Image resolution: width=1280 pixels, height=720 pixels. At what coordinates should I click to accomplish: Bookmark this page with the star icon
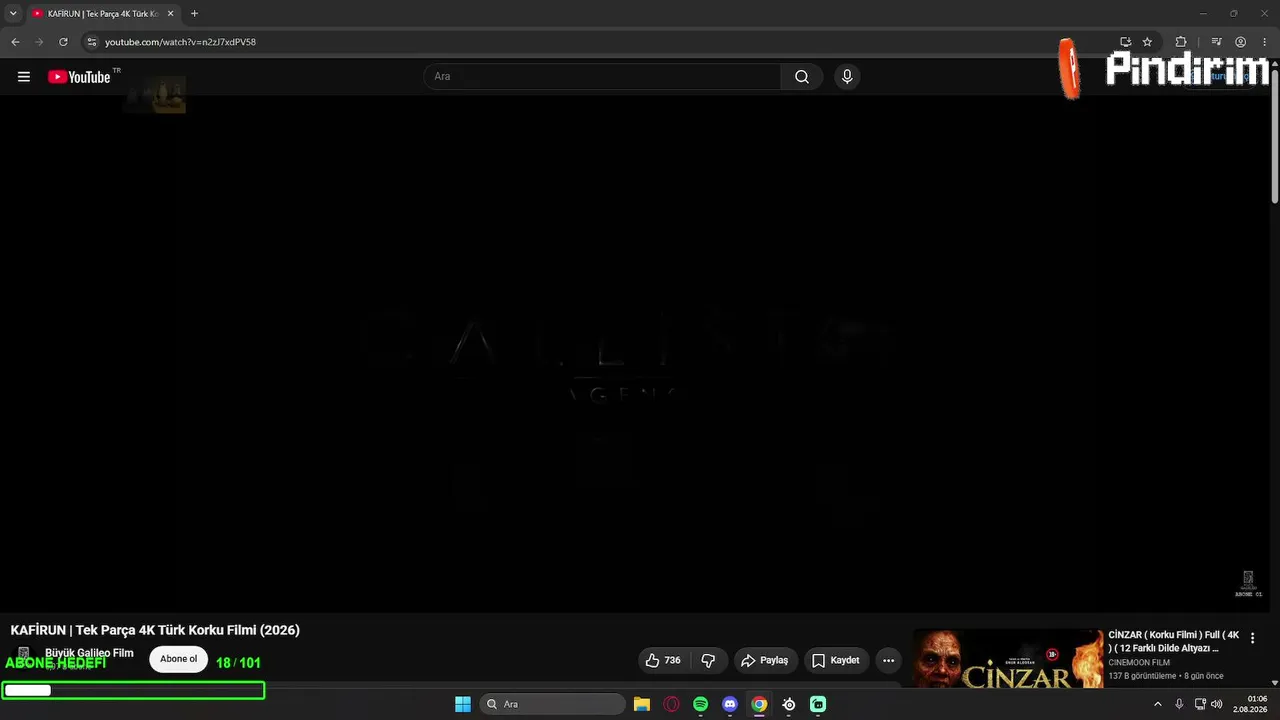[x=1147, y=42]
